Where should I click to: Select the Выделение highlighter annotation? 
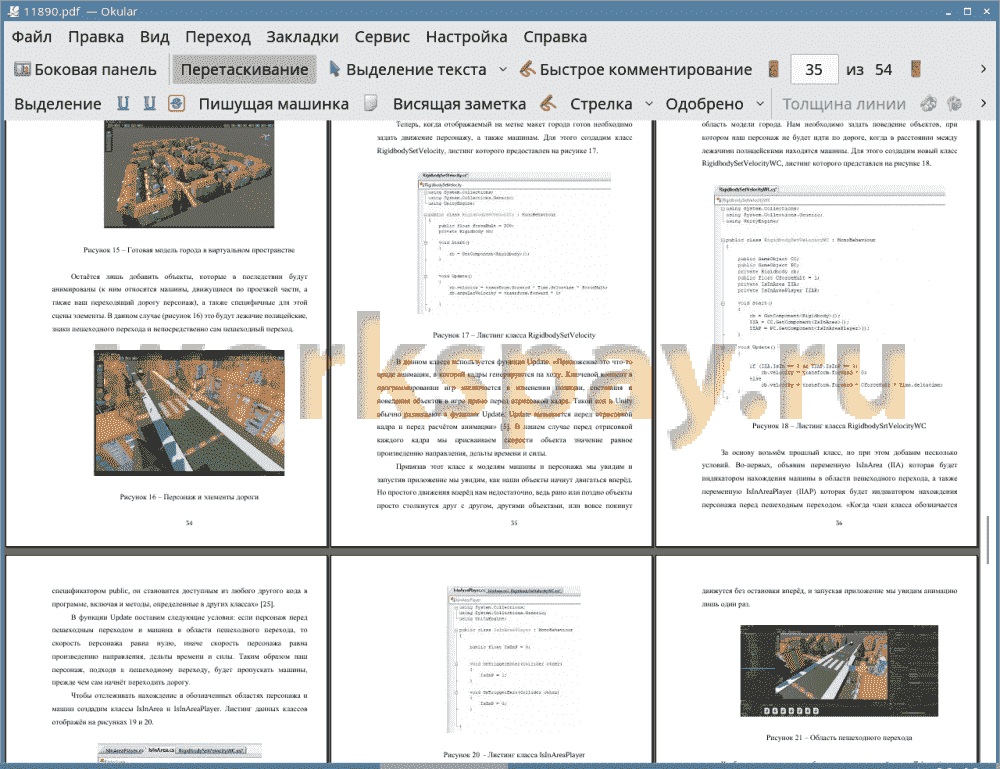[57, 104]
